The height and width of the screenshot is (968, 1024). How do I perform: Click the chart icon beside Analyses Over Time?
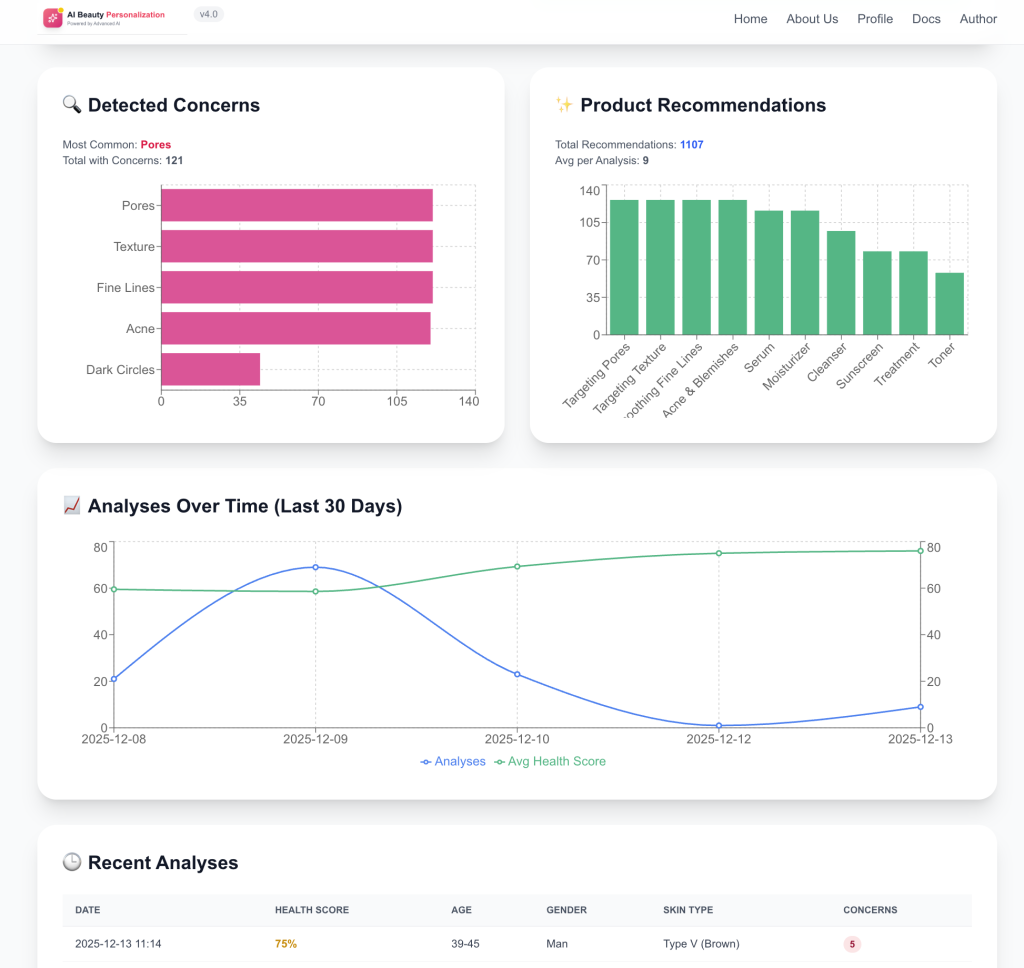point(72,506)
